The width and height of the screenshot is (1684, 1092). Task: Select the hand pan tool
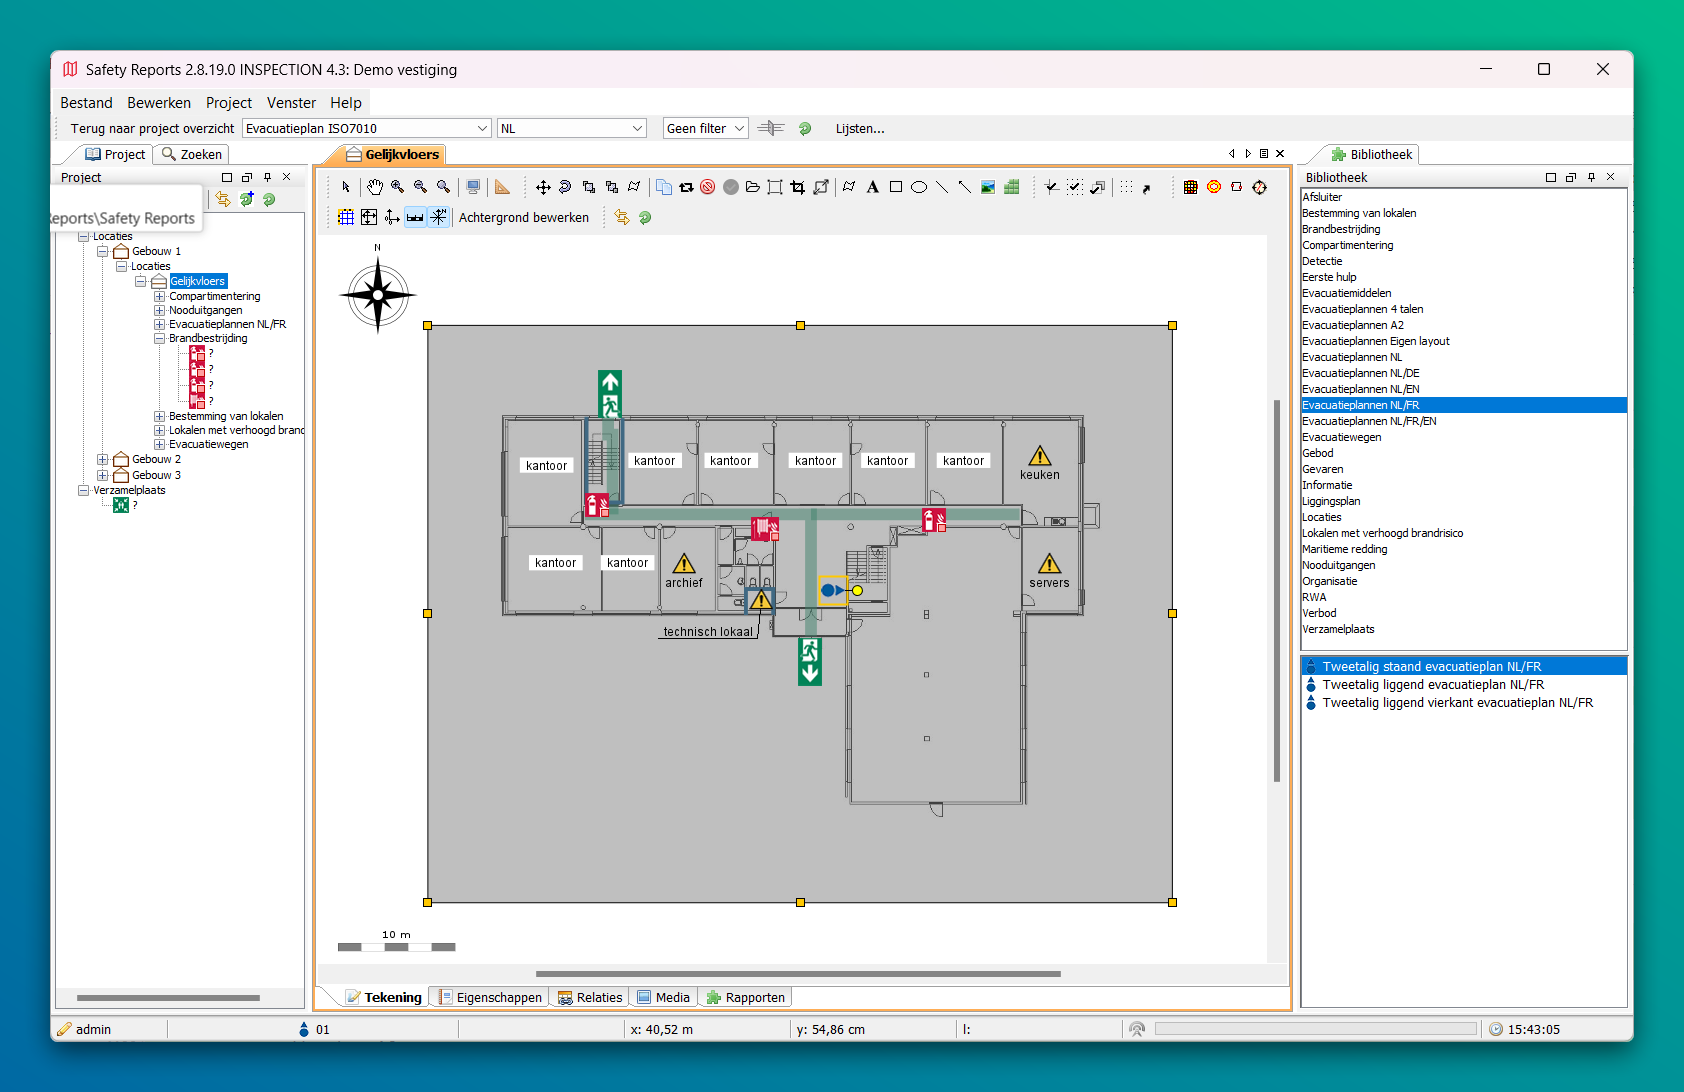pyautogui.click(x=374, y=187)
